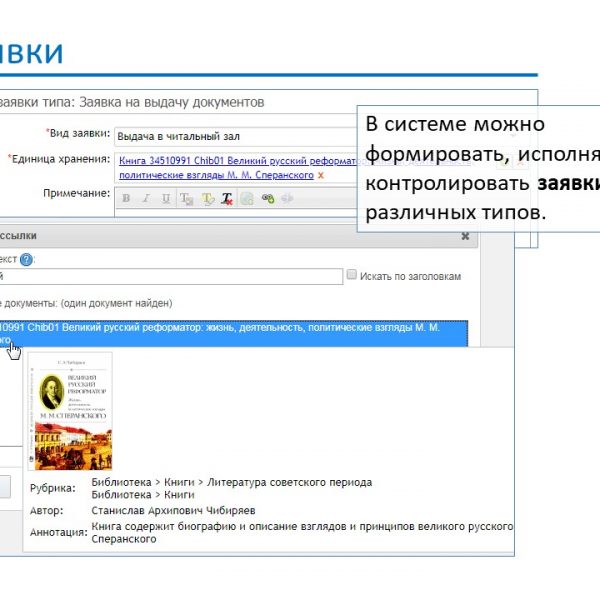
Task: Click the book cover thumbnail image
Action: [x=70, y=410]
